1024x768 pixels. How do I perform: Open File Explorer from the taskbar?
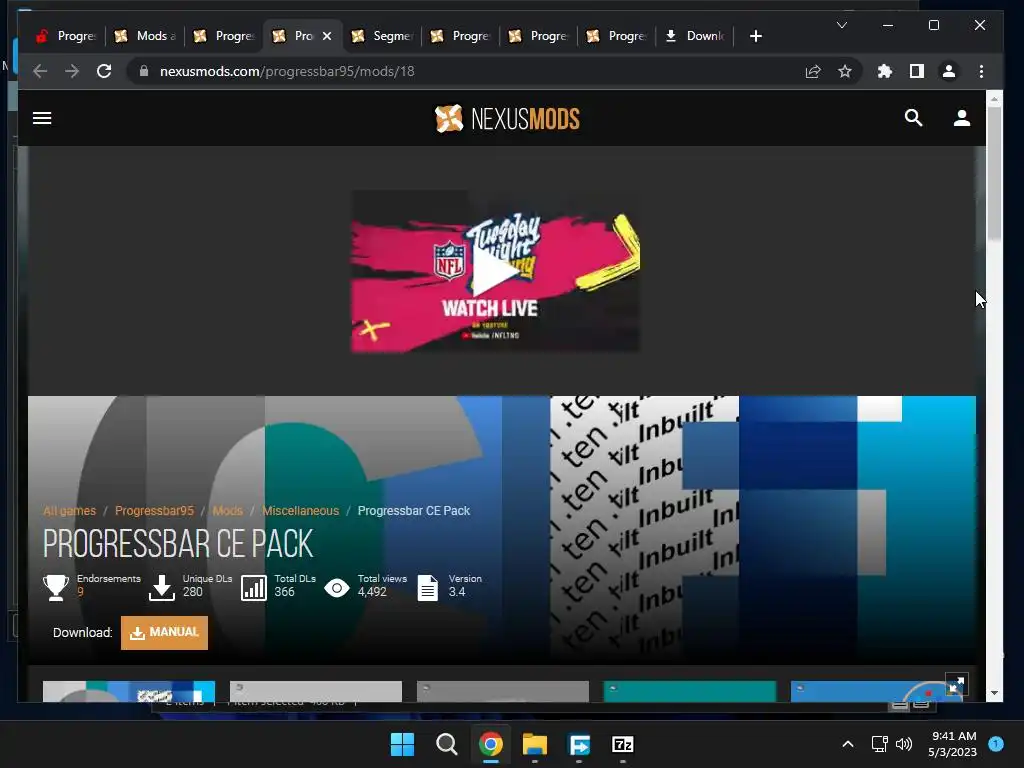click(x=534, y=744)
